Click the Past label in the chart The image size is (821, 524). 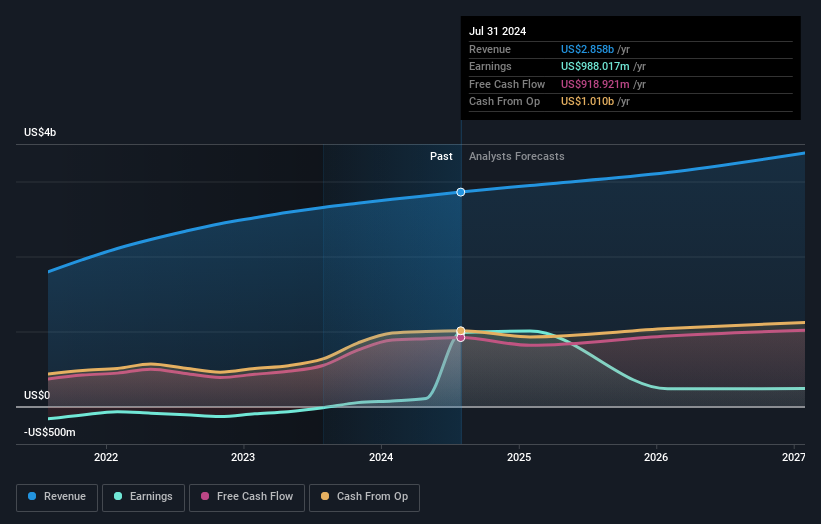(441, 156)
